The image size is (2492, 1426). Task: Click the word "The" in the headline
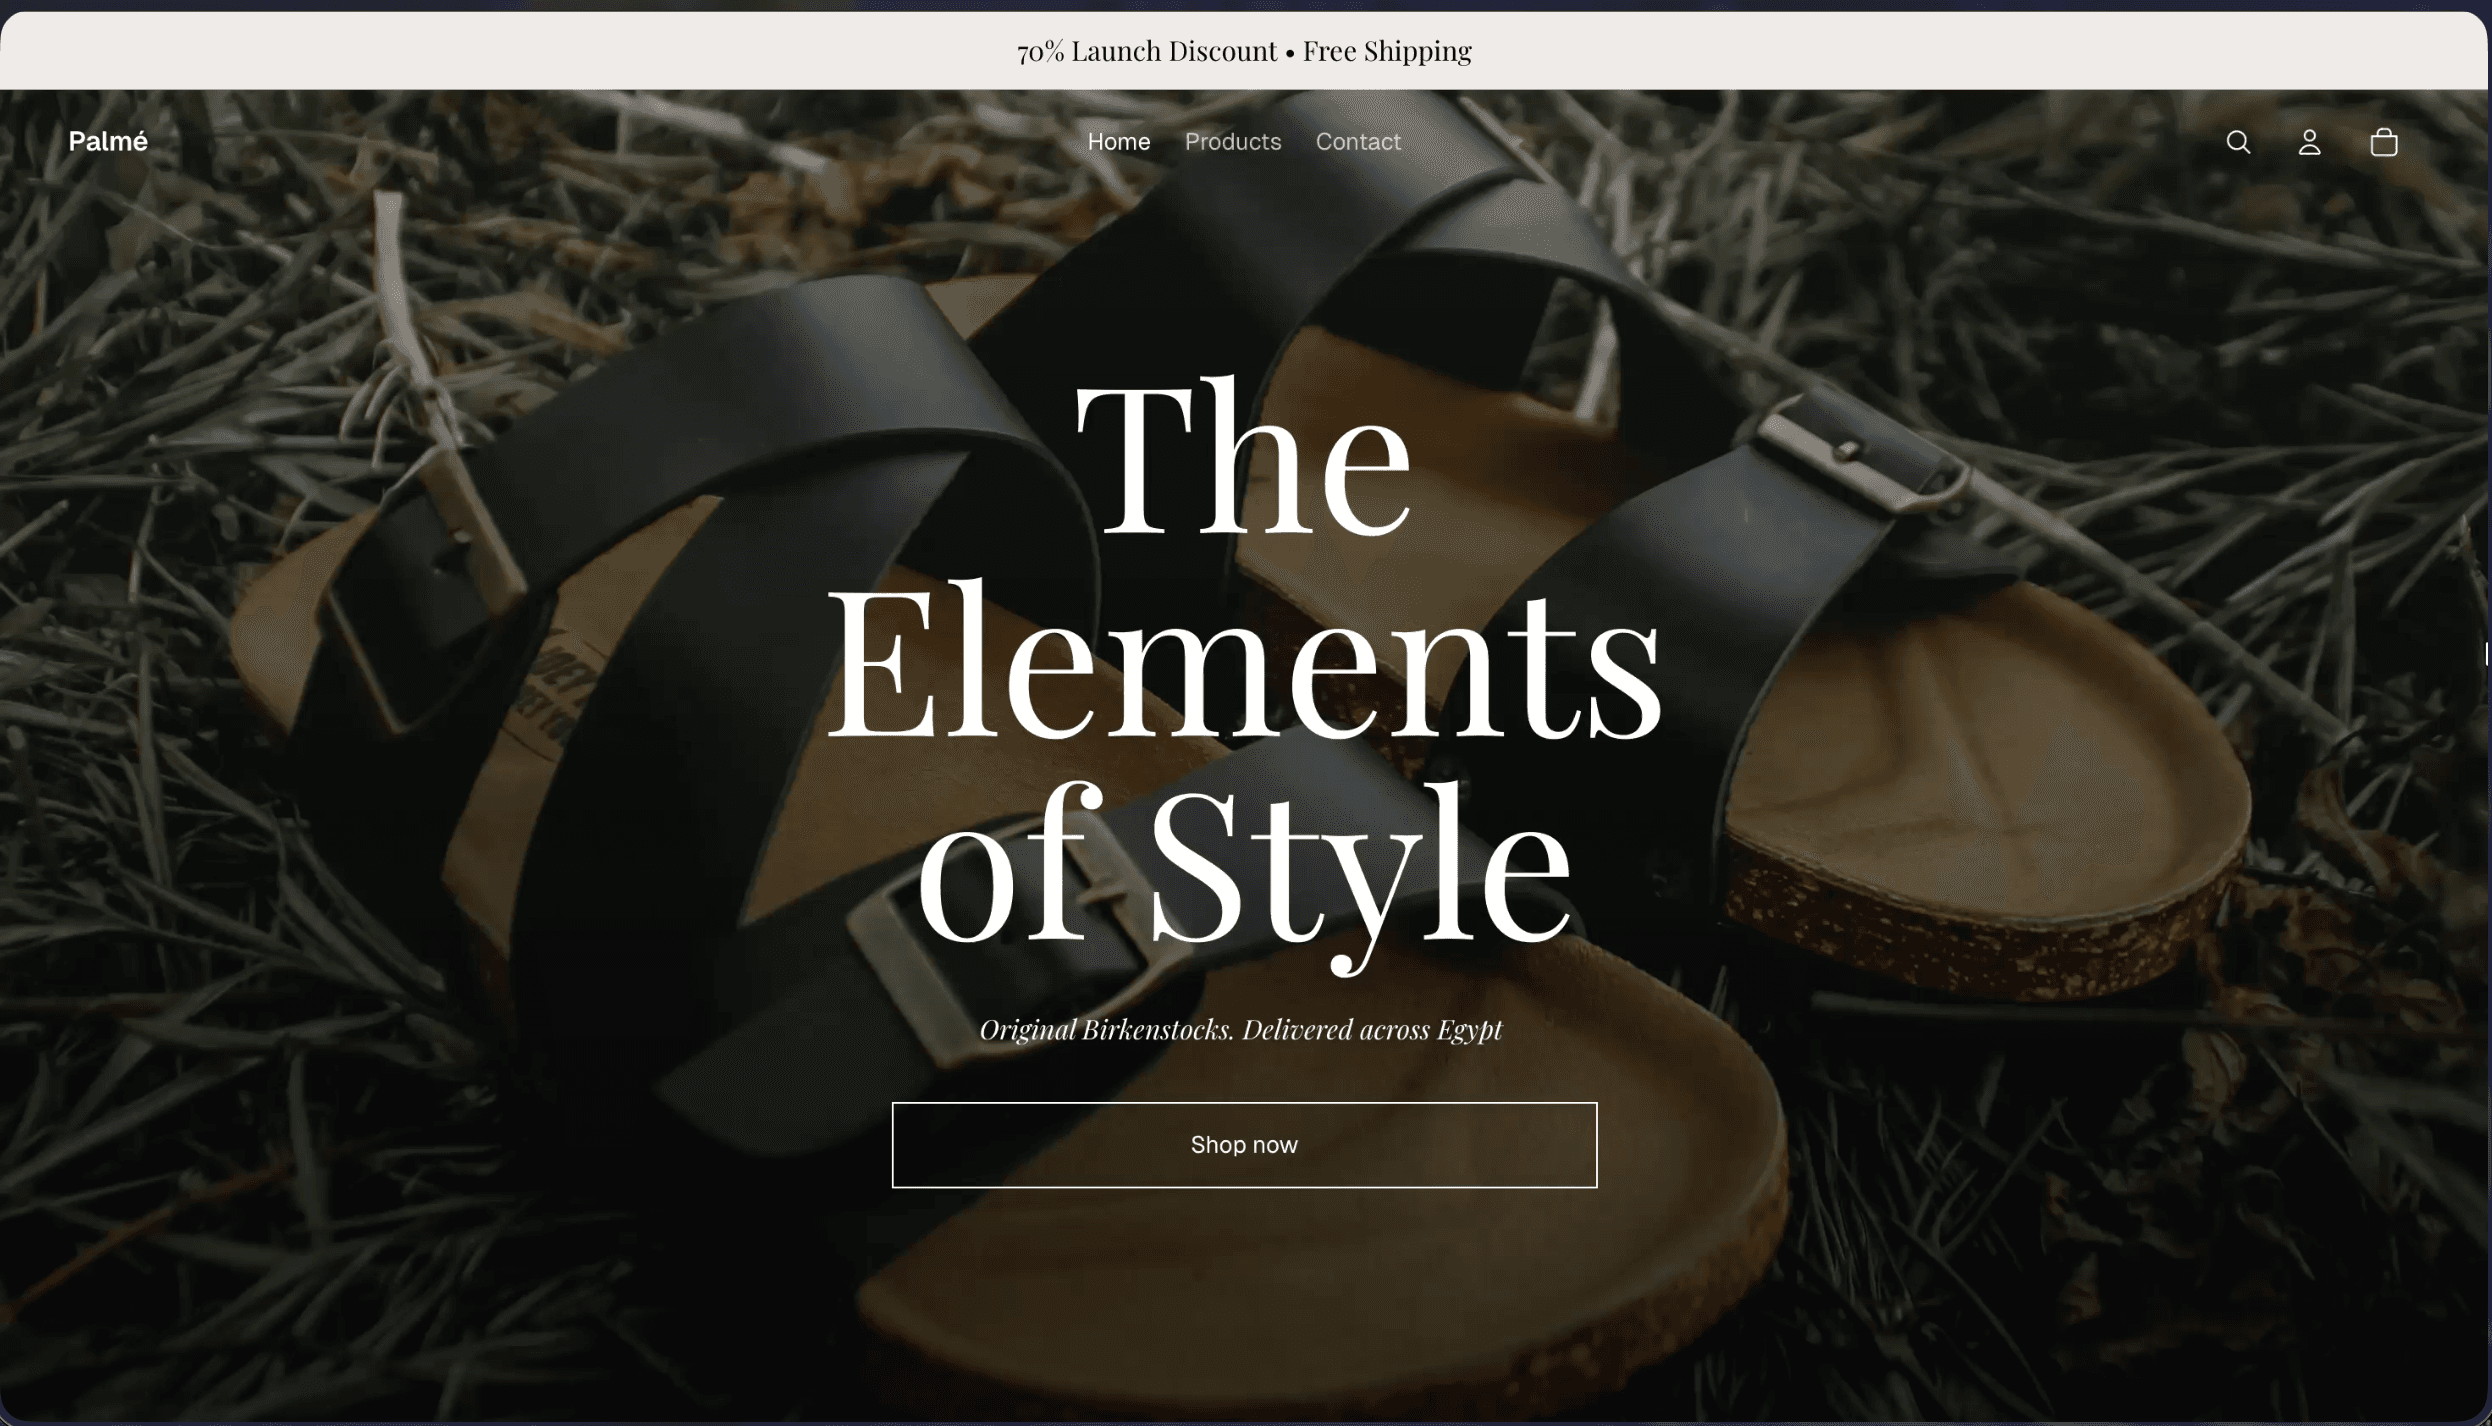click(x=1243, y=458)
